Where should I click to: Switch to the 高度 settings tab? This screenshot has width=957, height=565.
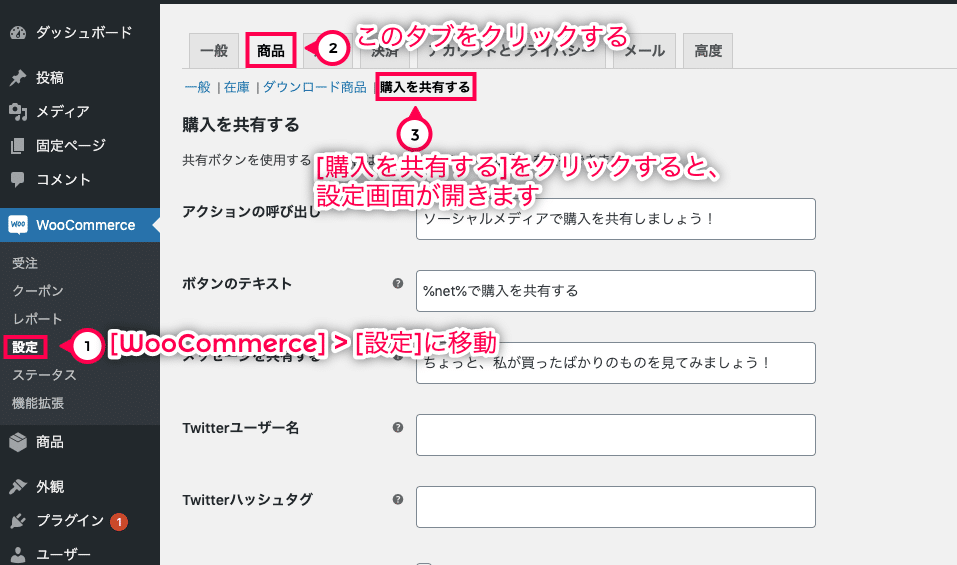click(x=708, y=51)
